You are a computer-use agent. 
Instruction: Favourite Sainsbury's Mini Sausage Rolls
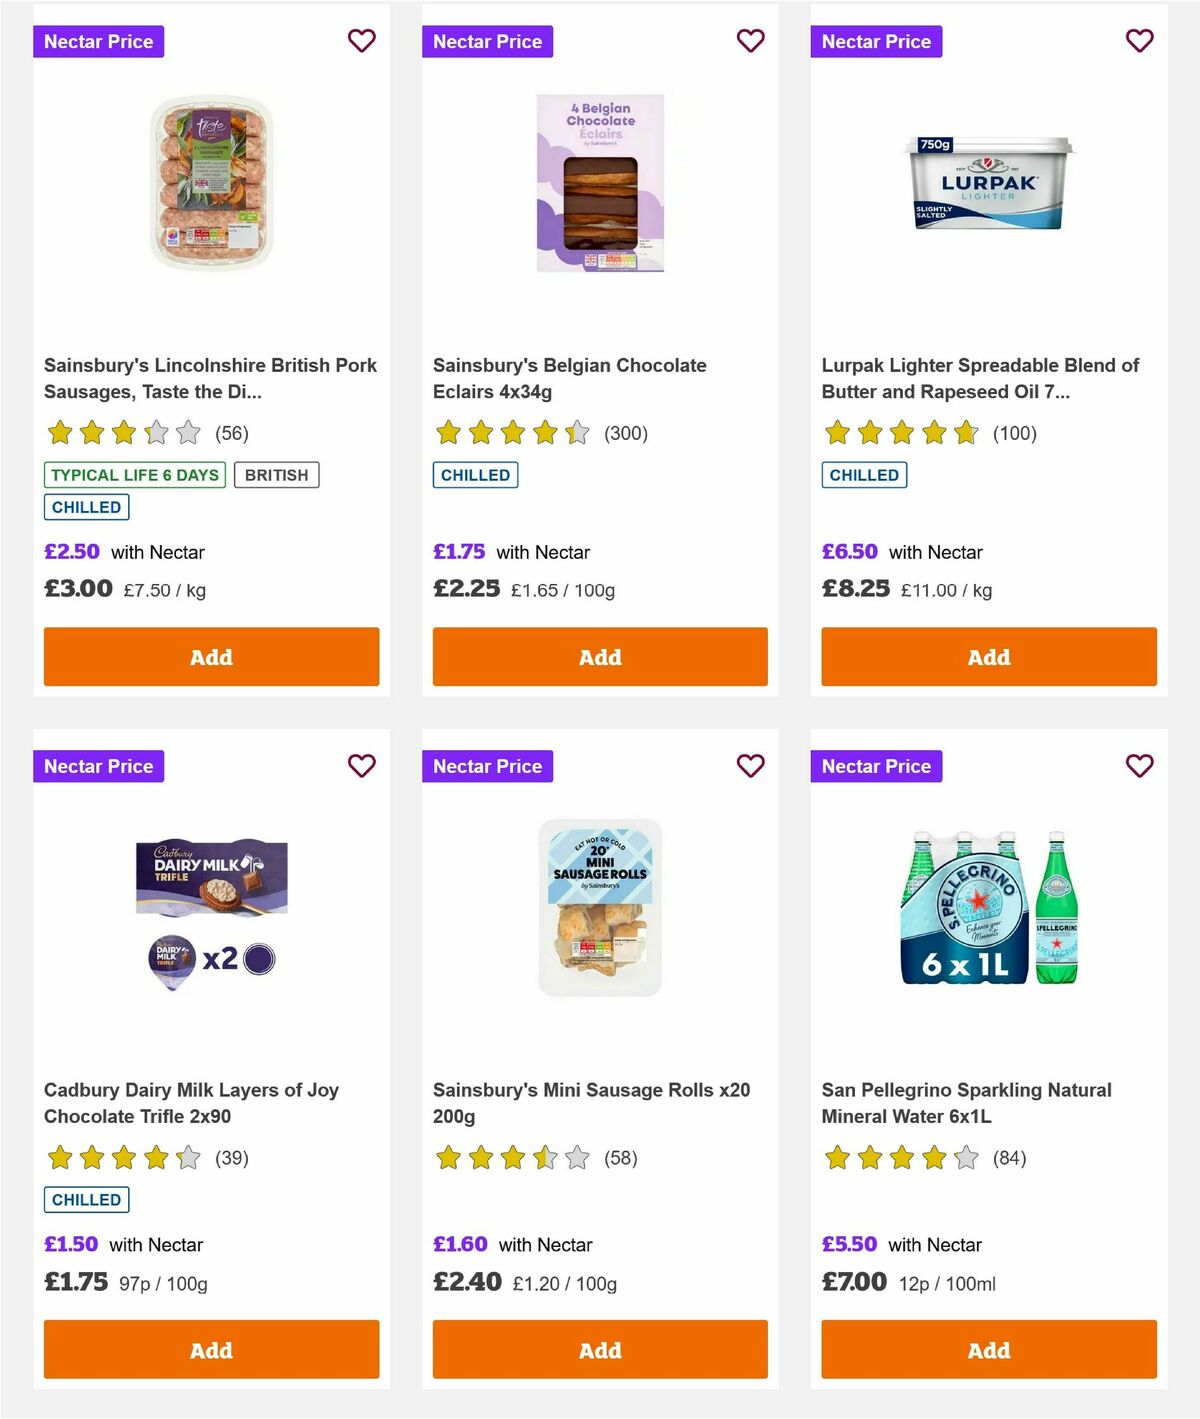(750, 766)
